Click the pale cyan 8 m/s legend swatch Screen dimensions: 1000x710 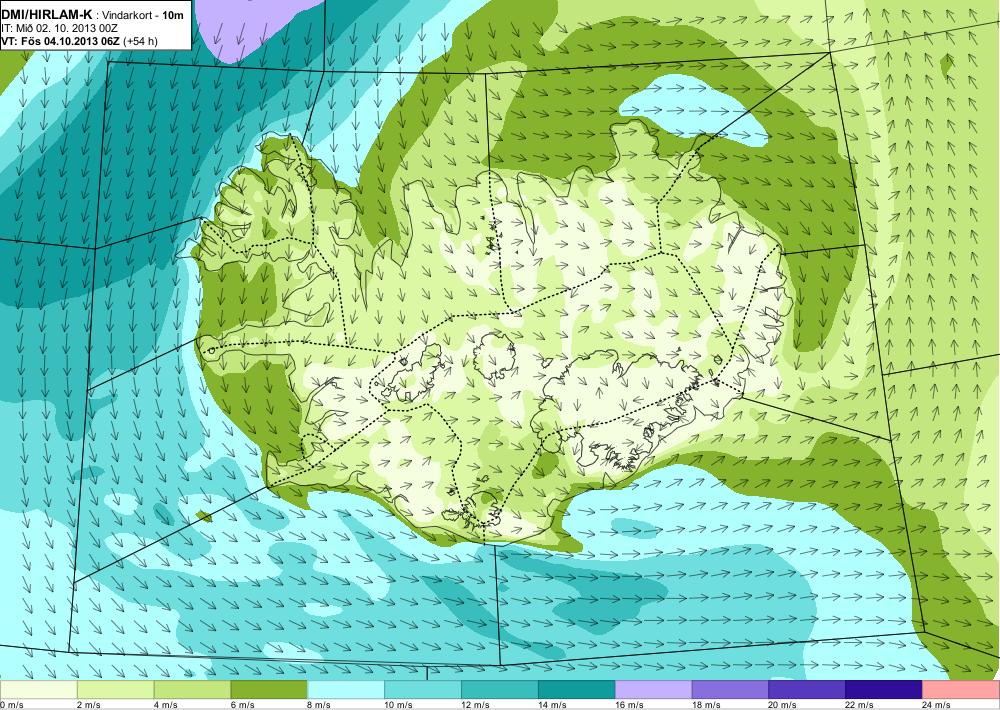pos(346,690)
